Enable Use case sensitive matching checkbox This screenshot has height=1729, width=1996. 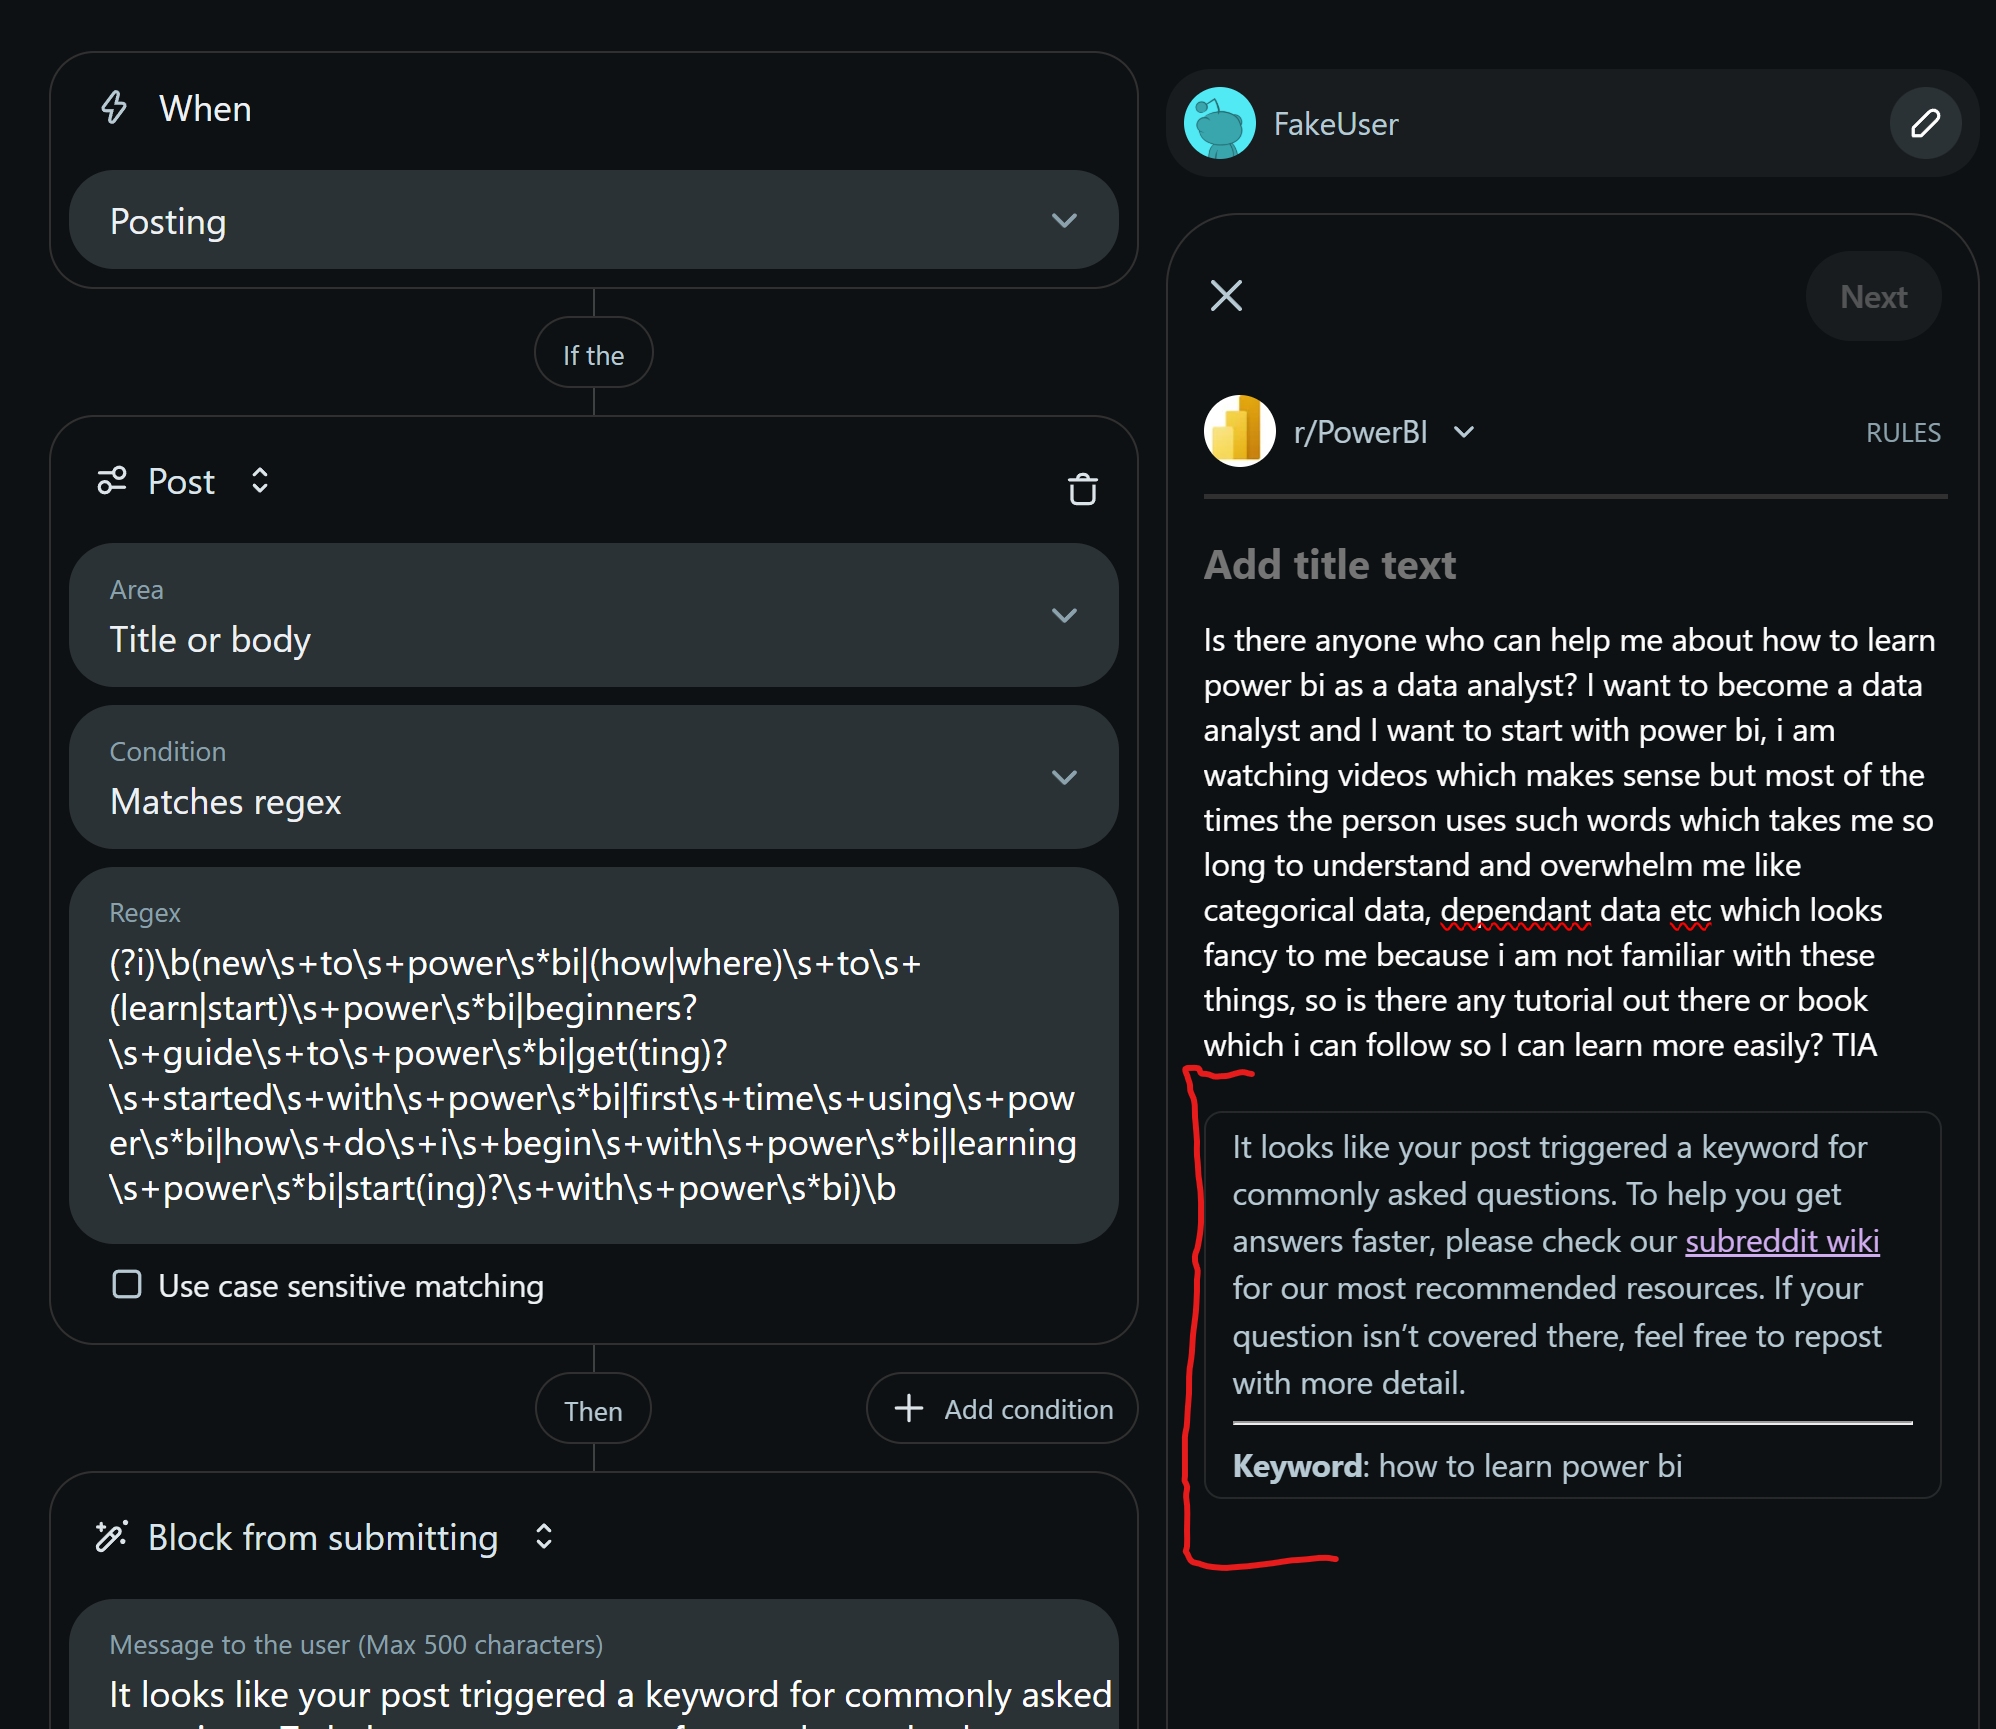[x=127, y=1284]
